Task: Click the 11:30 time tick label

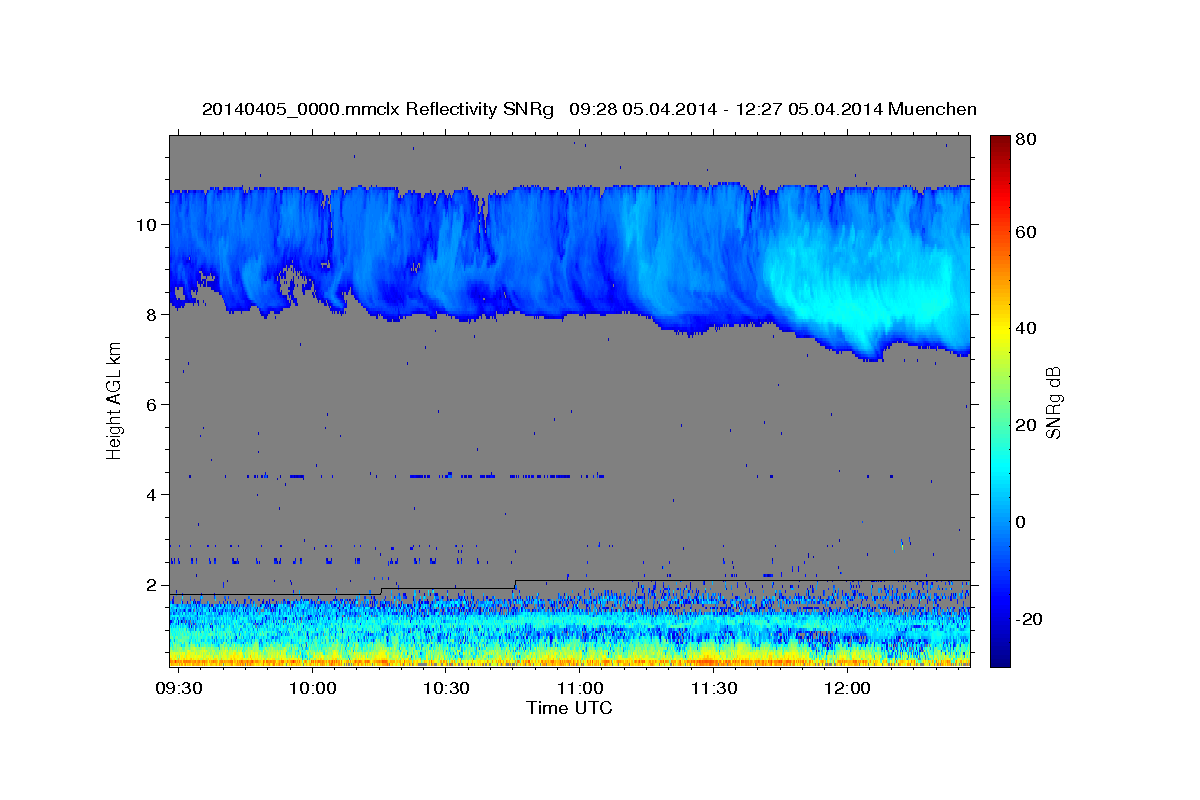Action: 713,689
